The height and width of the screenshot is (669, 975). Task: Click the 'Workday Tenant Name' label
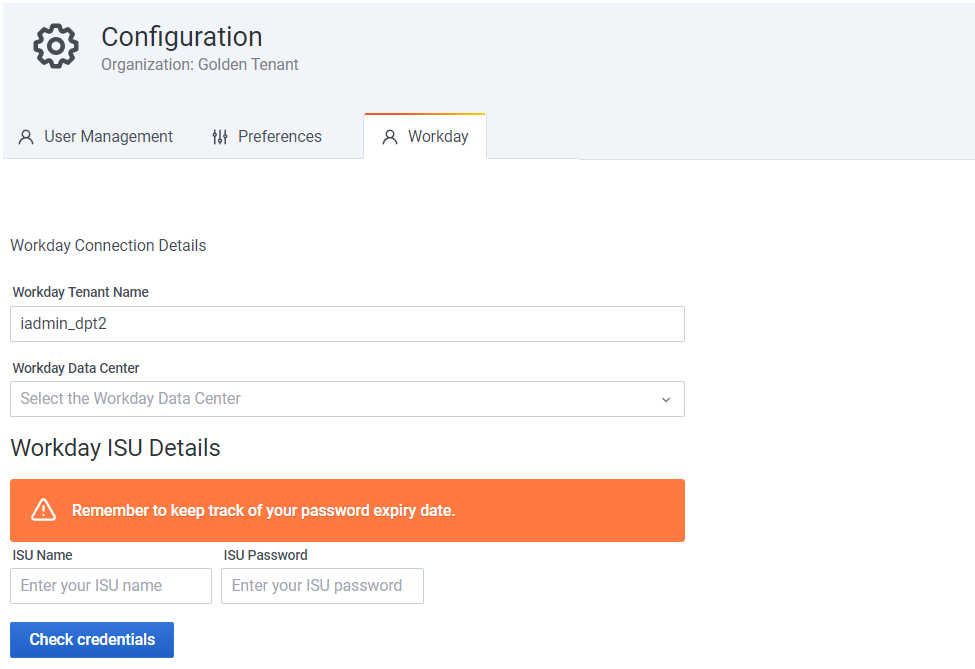(x=81, y=292)
